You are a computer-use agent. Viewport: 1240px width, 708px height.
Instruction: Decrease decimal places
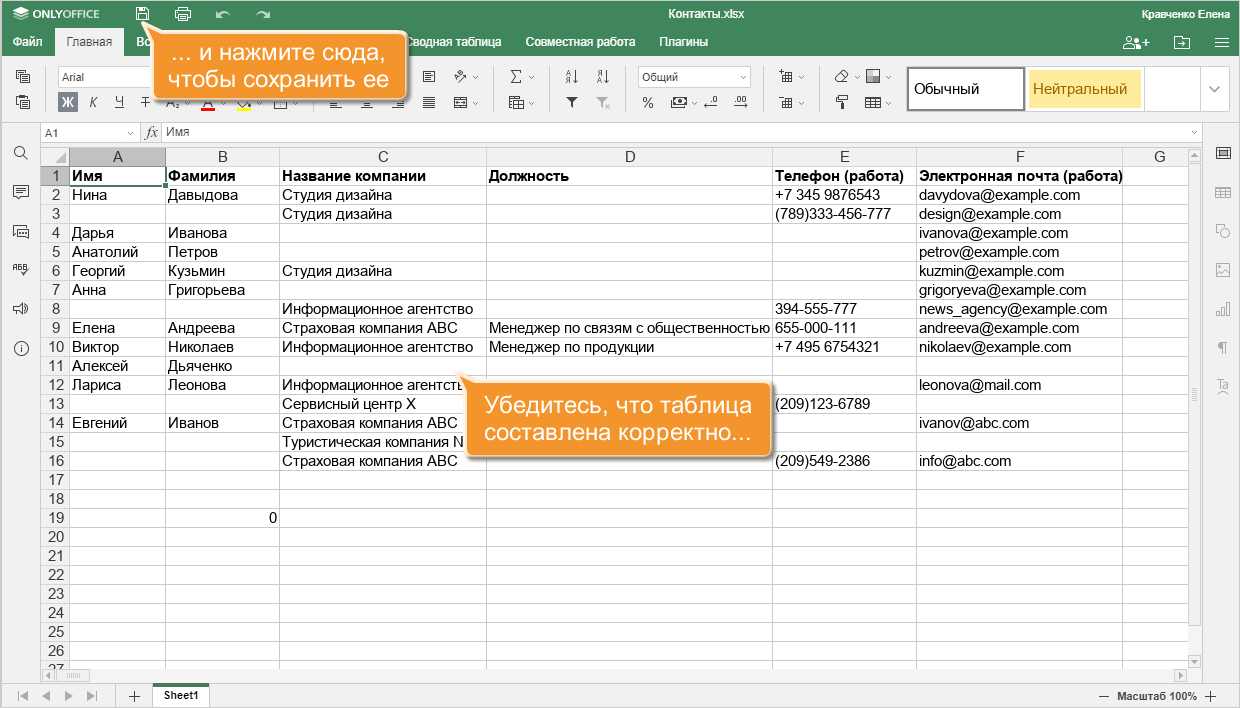click(x=711, y=102)
